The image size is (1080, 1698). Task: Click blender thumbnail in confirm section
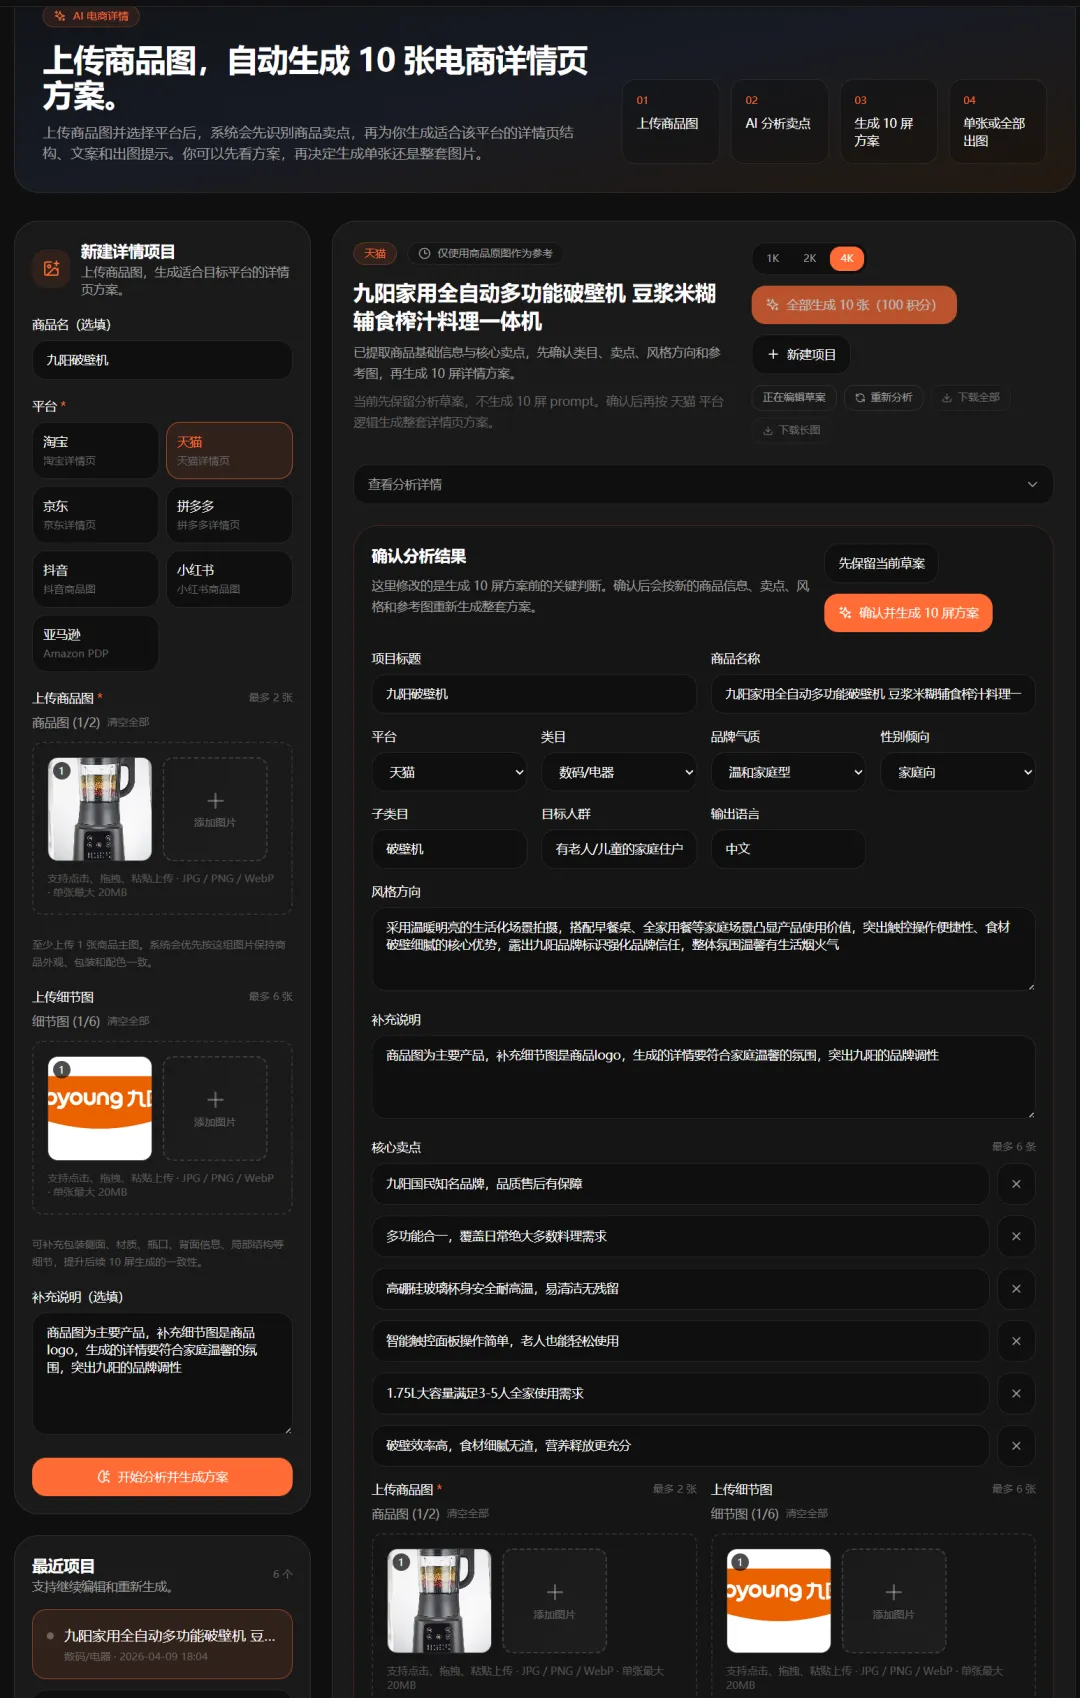pyautogui.click(x=439, y=1600)
